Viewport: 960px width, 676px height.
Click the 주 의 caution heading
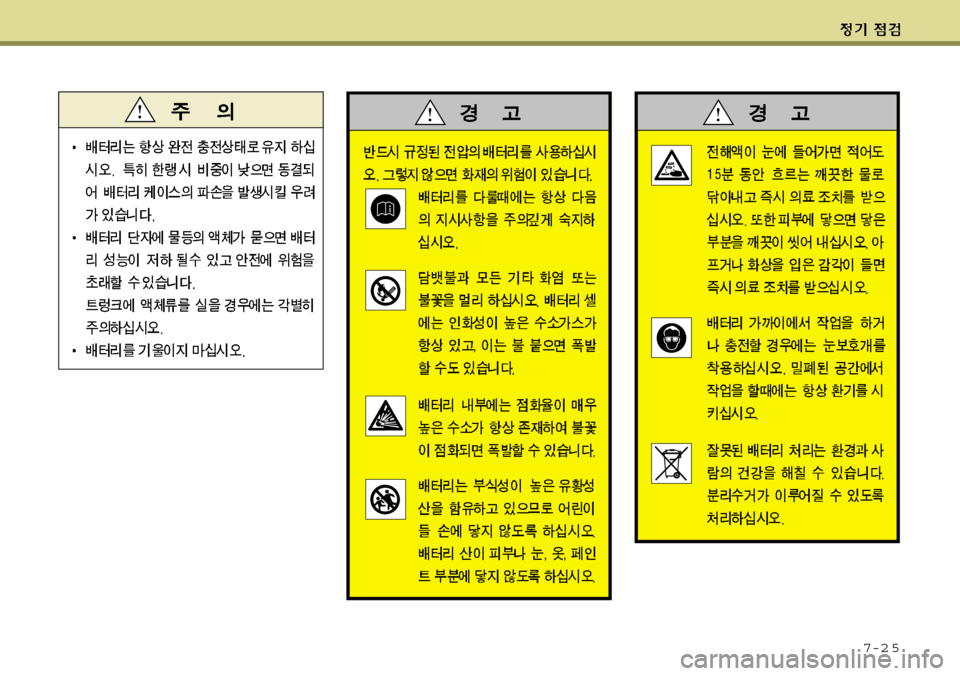pyautogui.click(x=203, y=111)
